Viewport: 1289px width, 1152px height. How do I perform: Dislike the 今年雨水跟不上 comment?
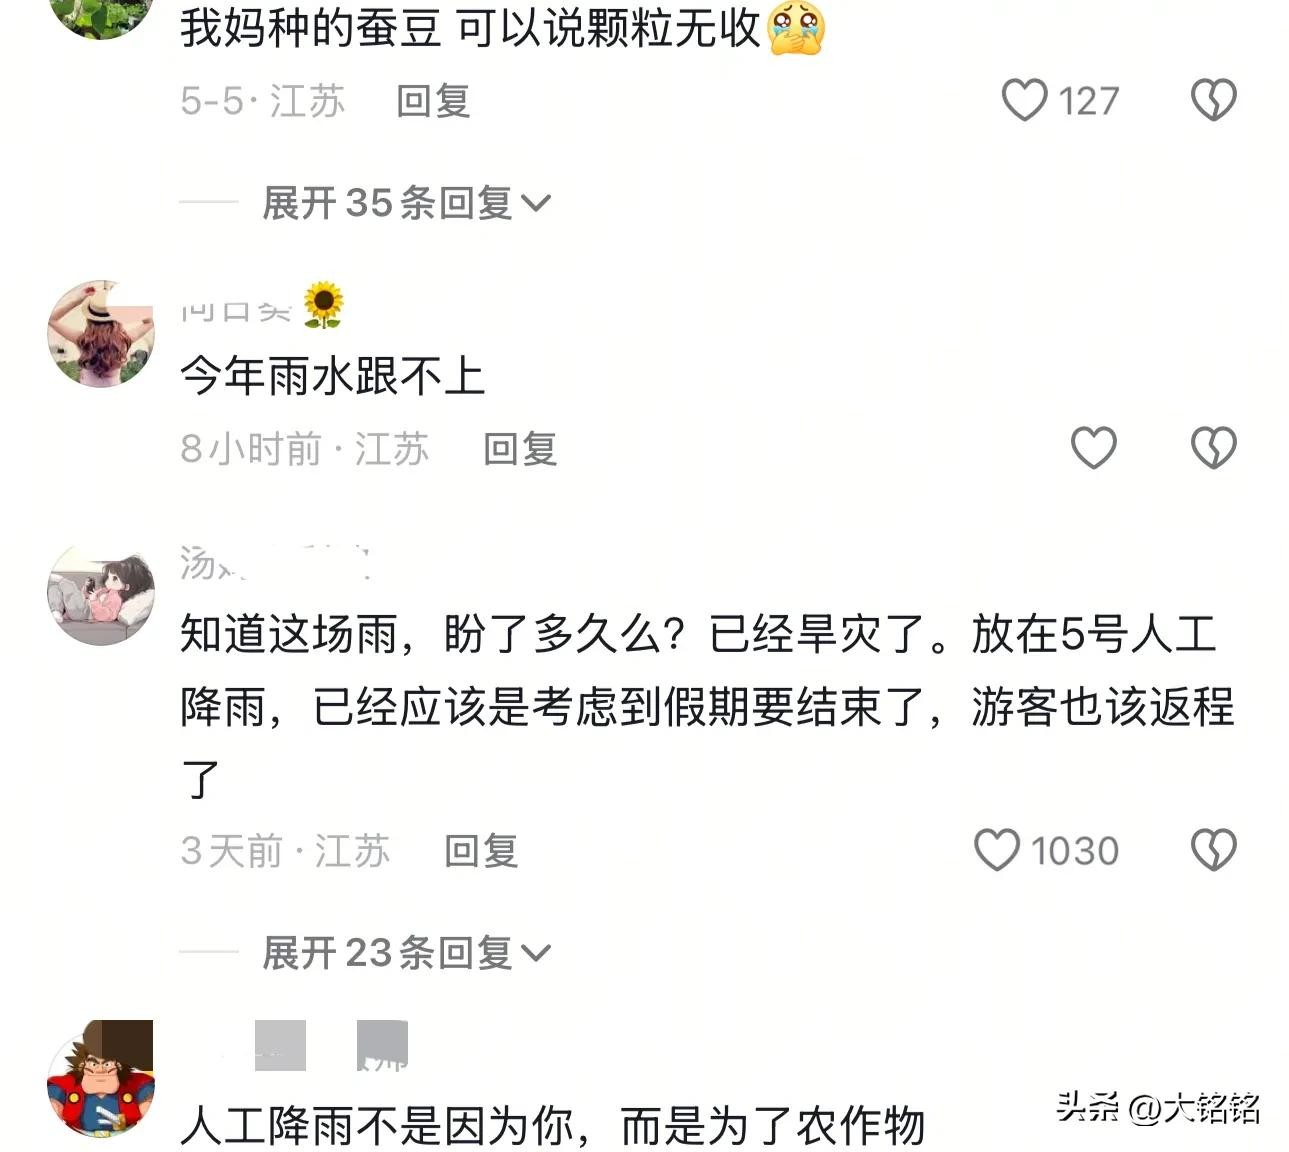(x=1213, y=447)
